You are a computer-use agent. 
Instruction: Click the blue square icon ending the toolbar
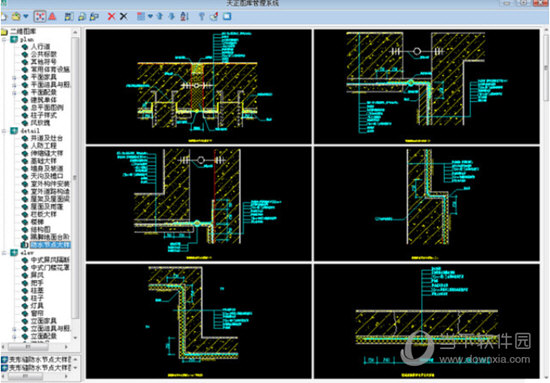click(227, 16)
